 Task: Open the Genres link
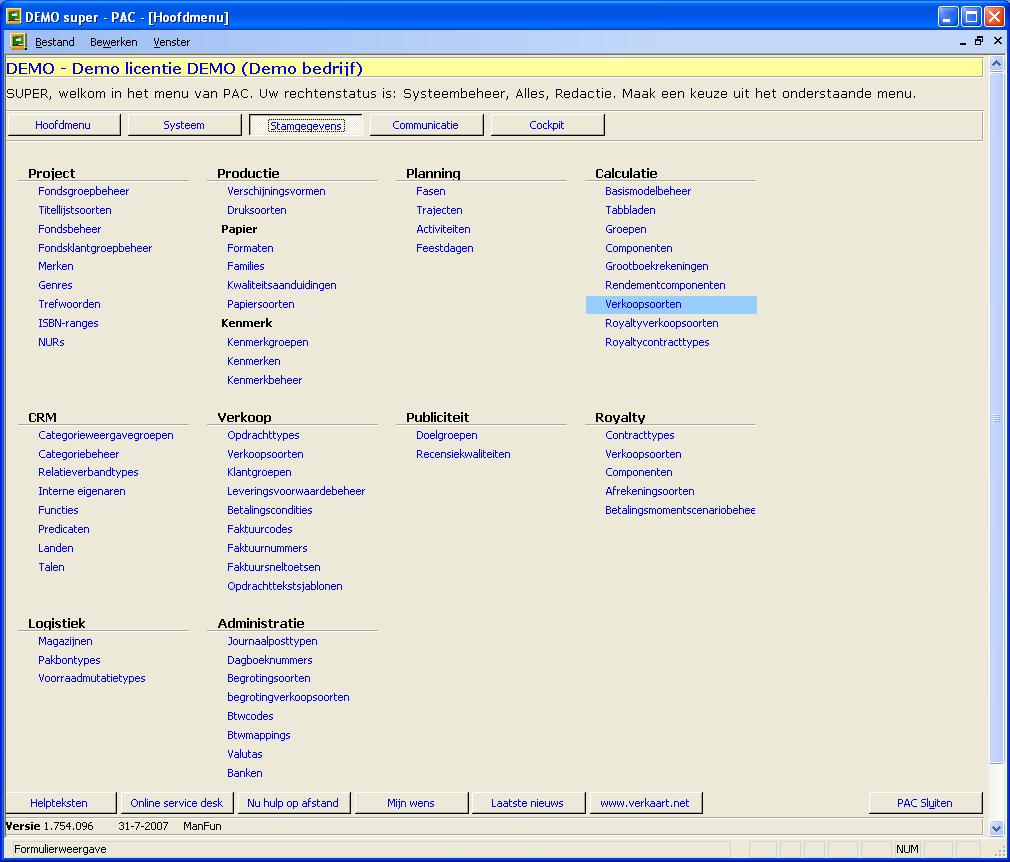(x=55, y=285)
